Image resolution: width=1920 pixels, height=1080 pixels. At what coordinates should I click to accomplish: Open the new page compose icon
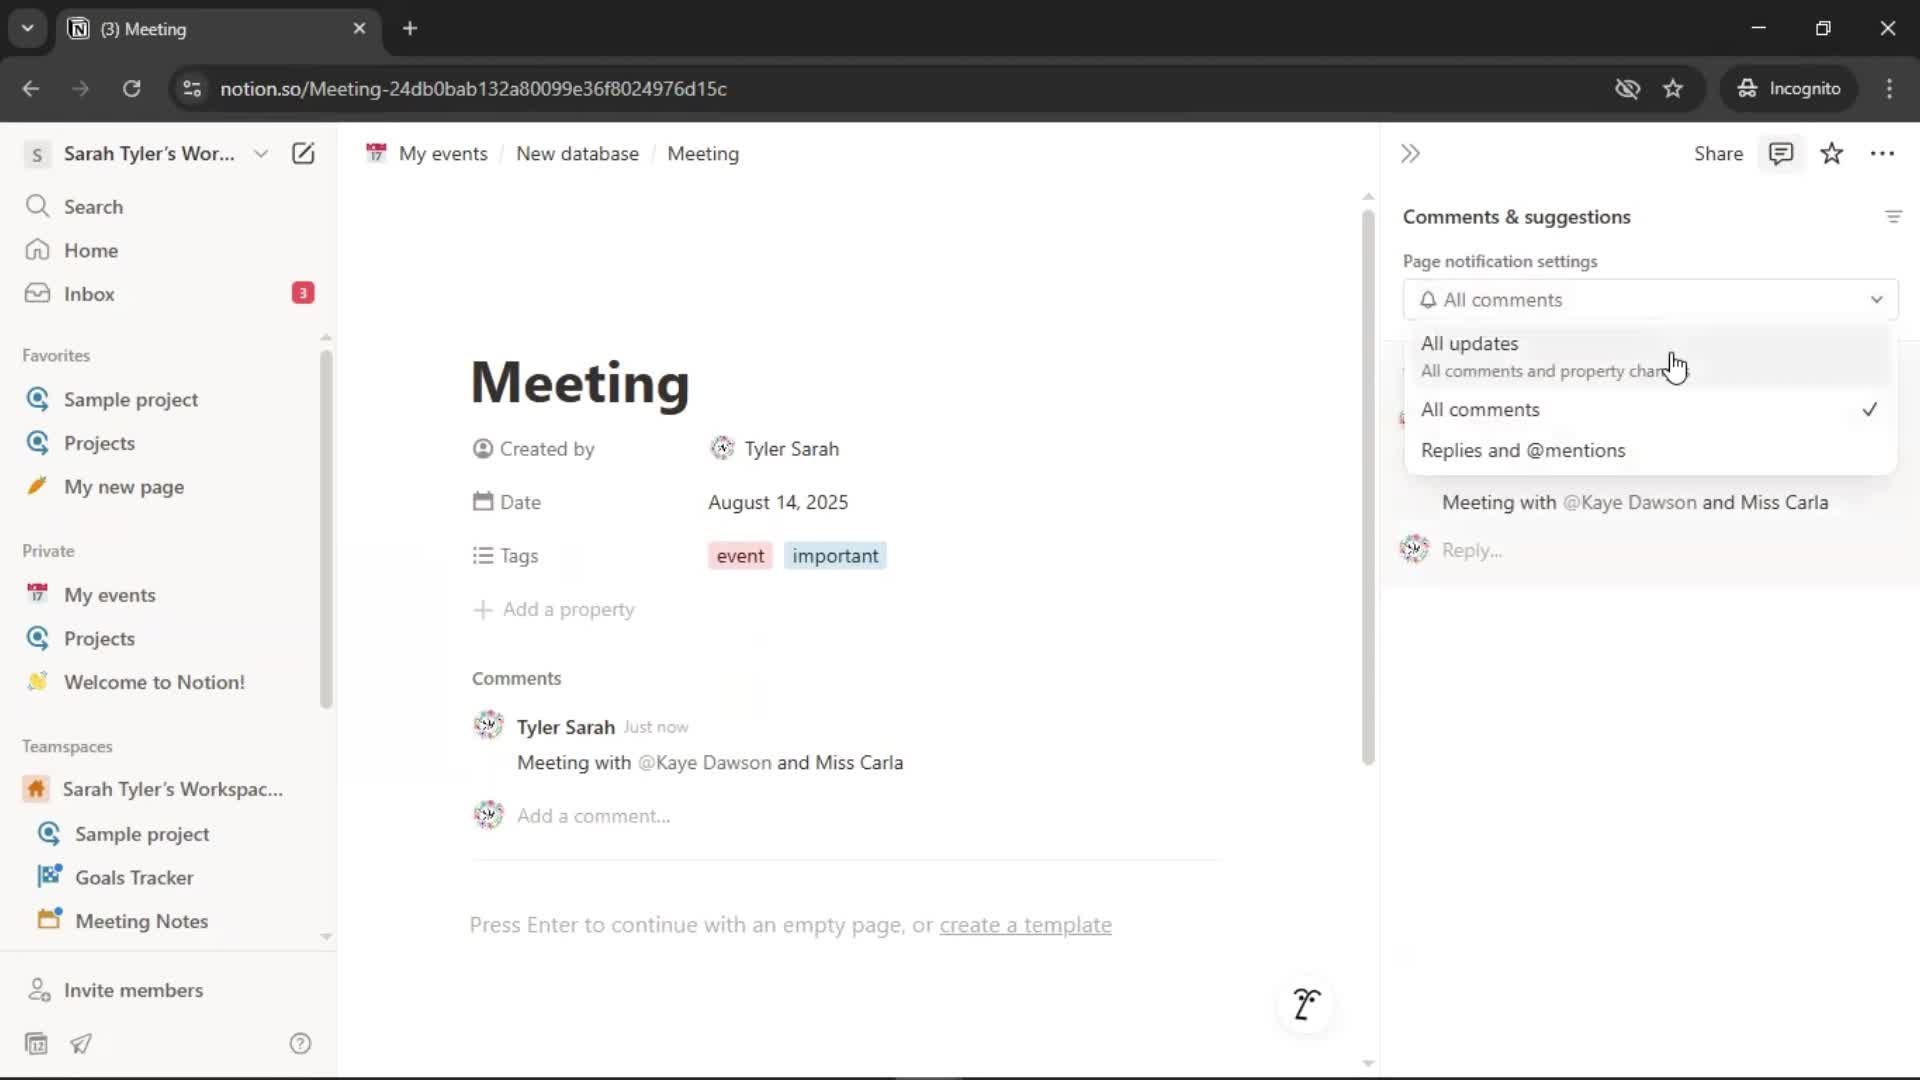[x=303, y=153]
